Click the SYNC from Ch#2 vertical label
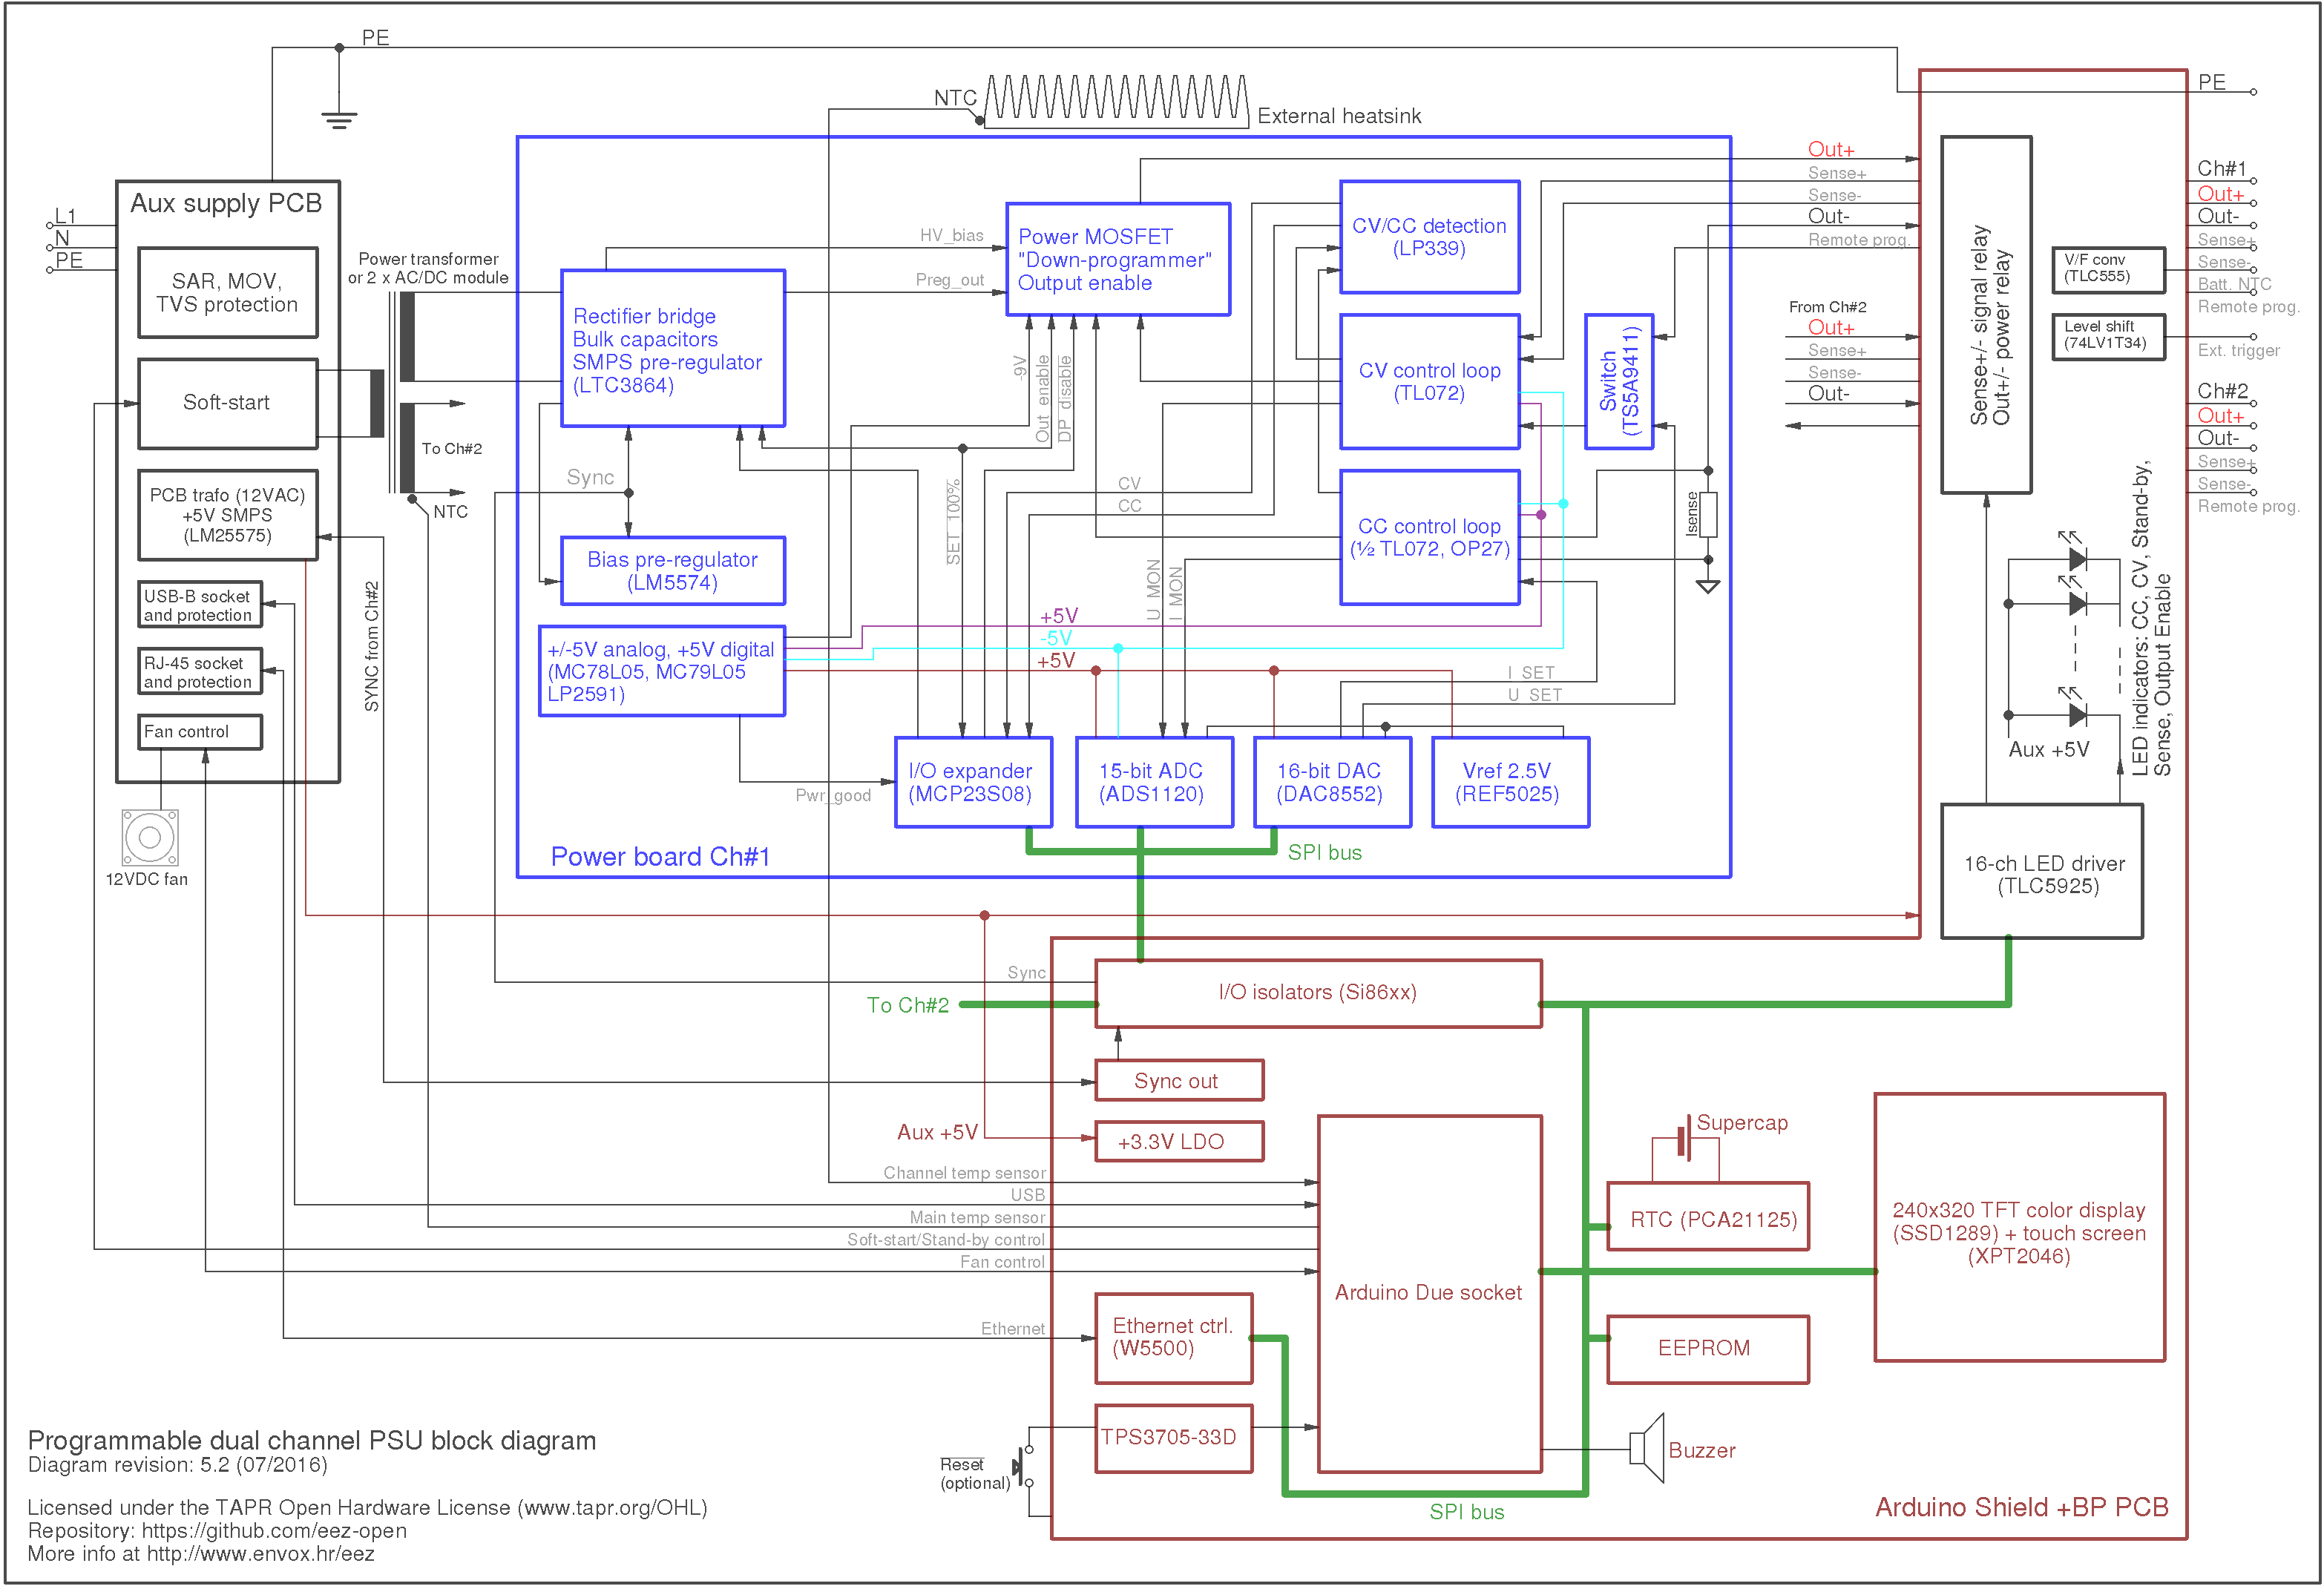Screen dimensions: 2324x1589 [x=372, y=646]
